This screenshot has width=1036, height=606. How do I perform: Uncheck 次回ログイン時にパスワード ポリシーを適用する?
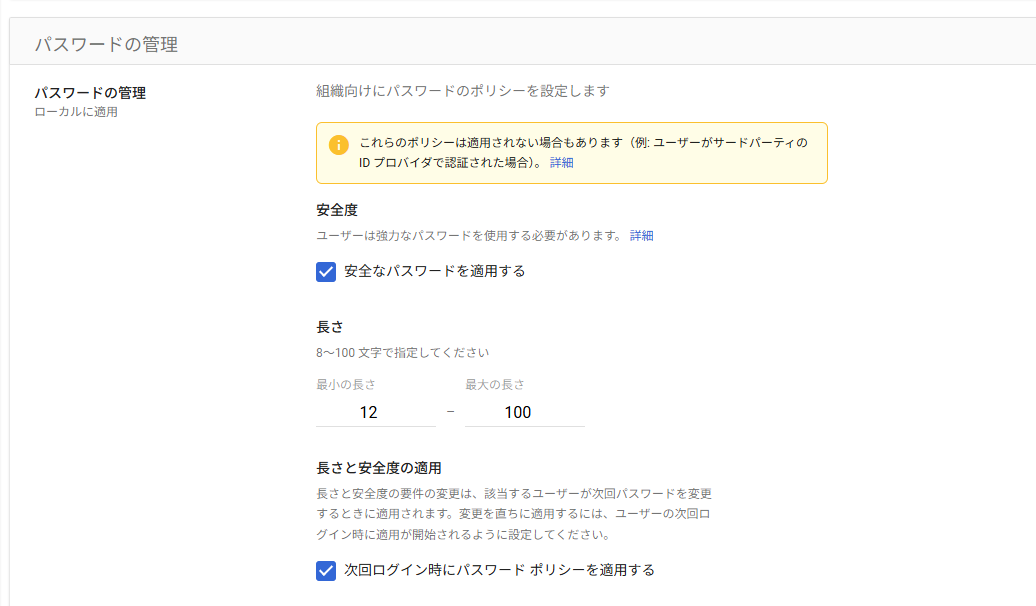(324, 568)
